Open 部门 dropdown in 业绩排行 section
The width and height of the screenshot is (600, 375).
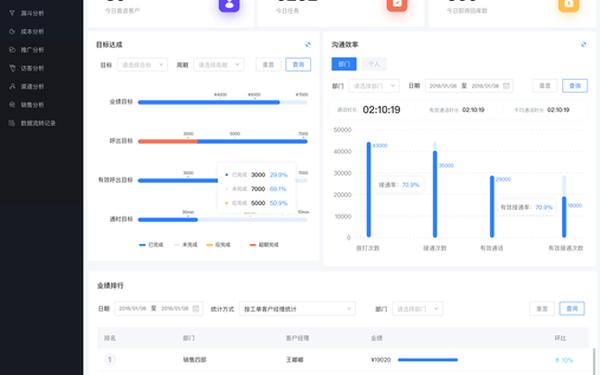click(x=417, y=309)
